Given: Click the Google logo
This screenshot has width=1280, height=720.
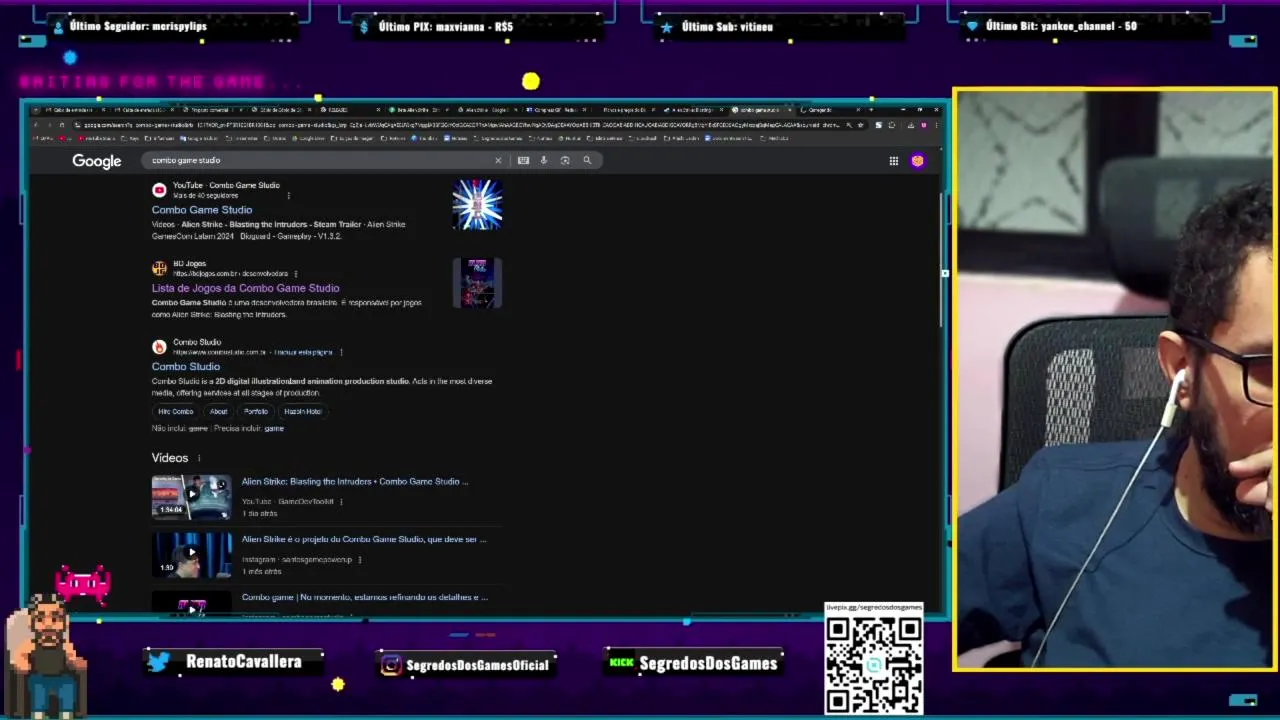Looking at the screenshot, I should (96, 161).
